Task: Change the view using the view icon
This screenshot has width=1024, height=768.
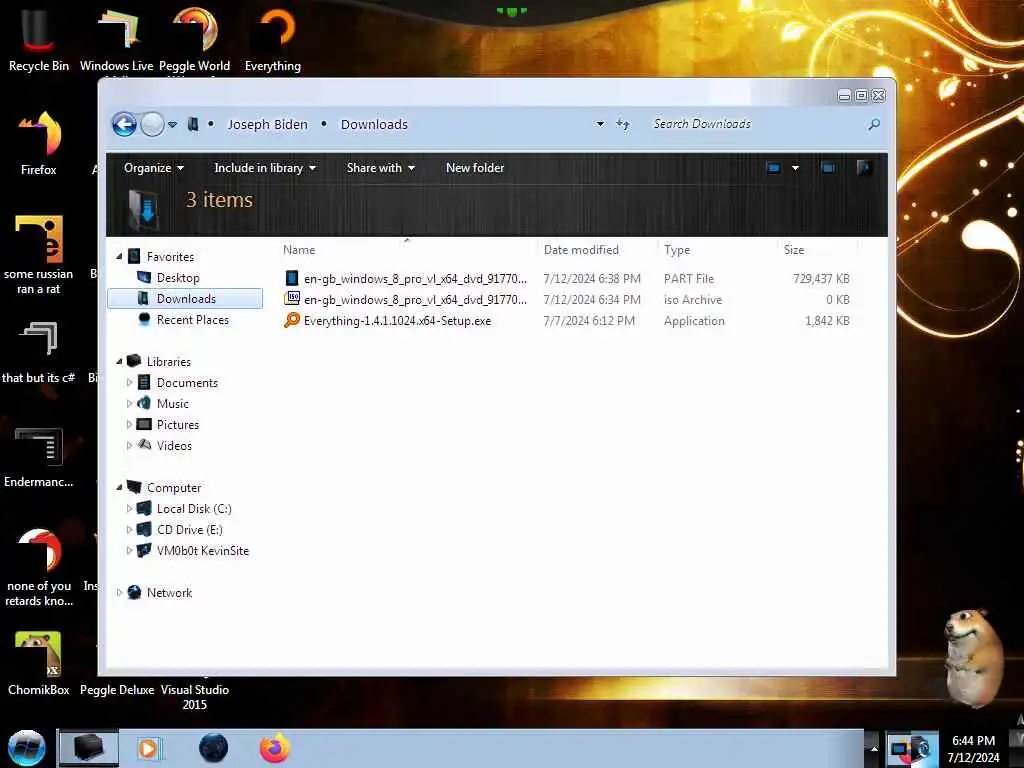Action: click(x=774, y=168)
